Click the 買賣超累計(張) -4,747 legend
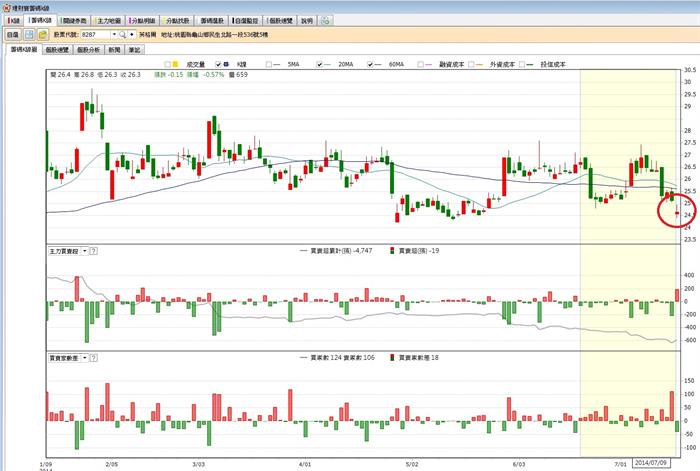Viewport: 700px width, 471px height. 336,251
